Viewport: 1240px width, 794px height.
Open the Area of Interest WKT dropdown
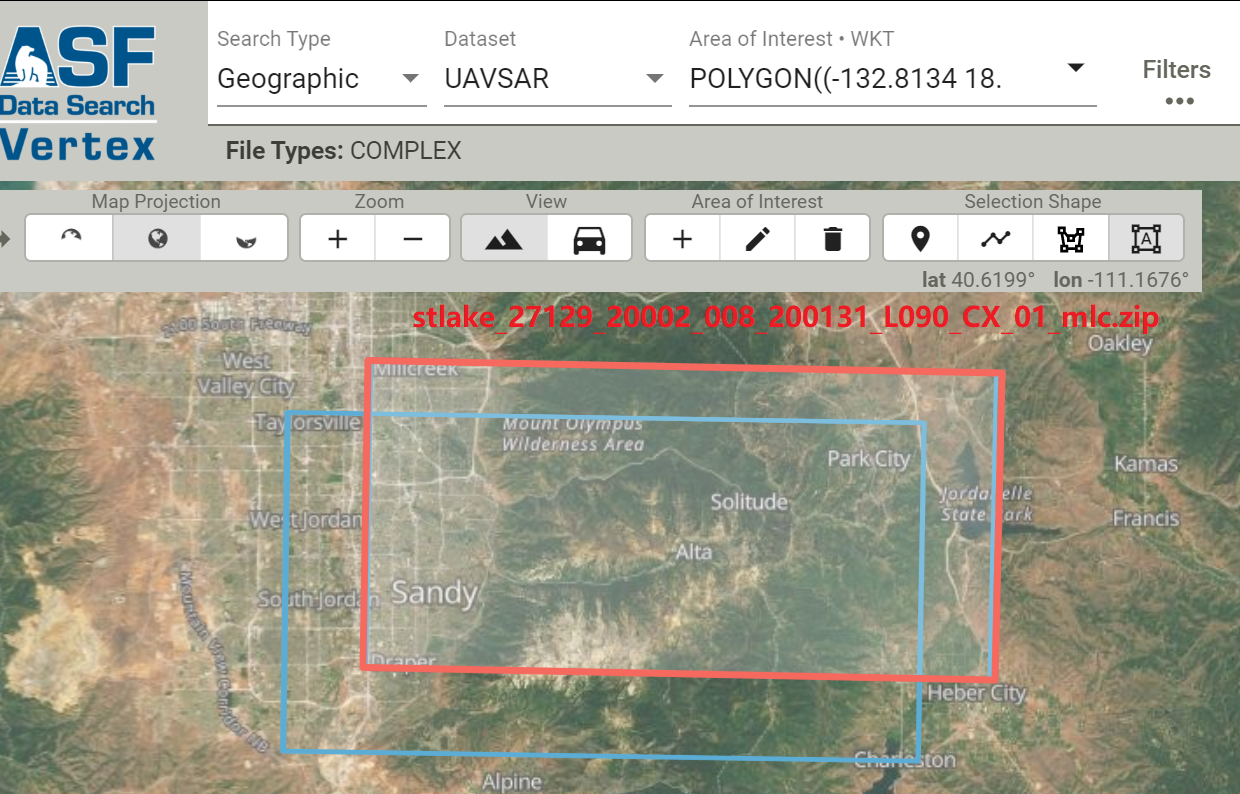1074,66
